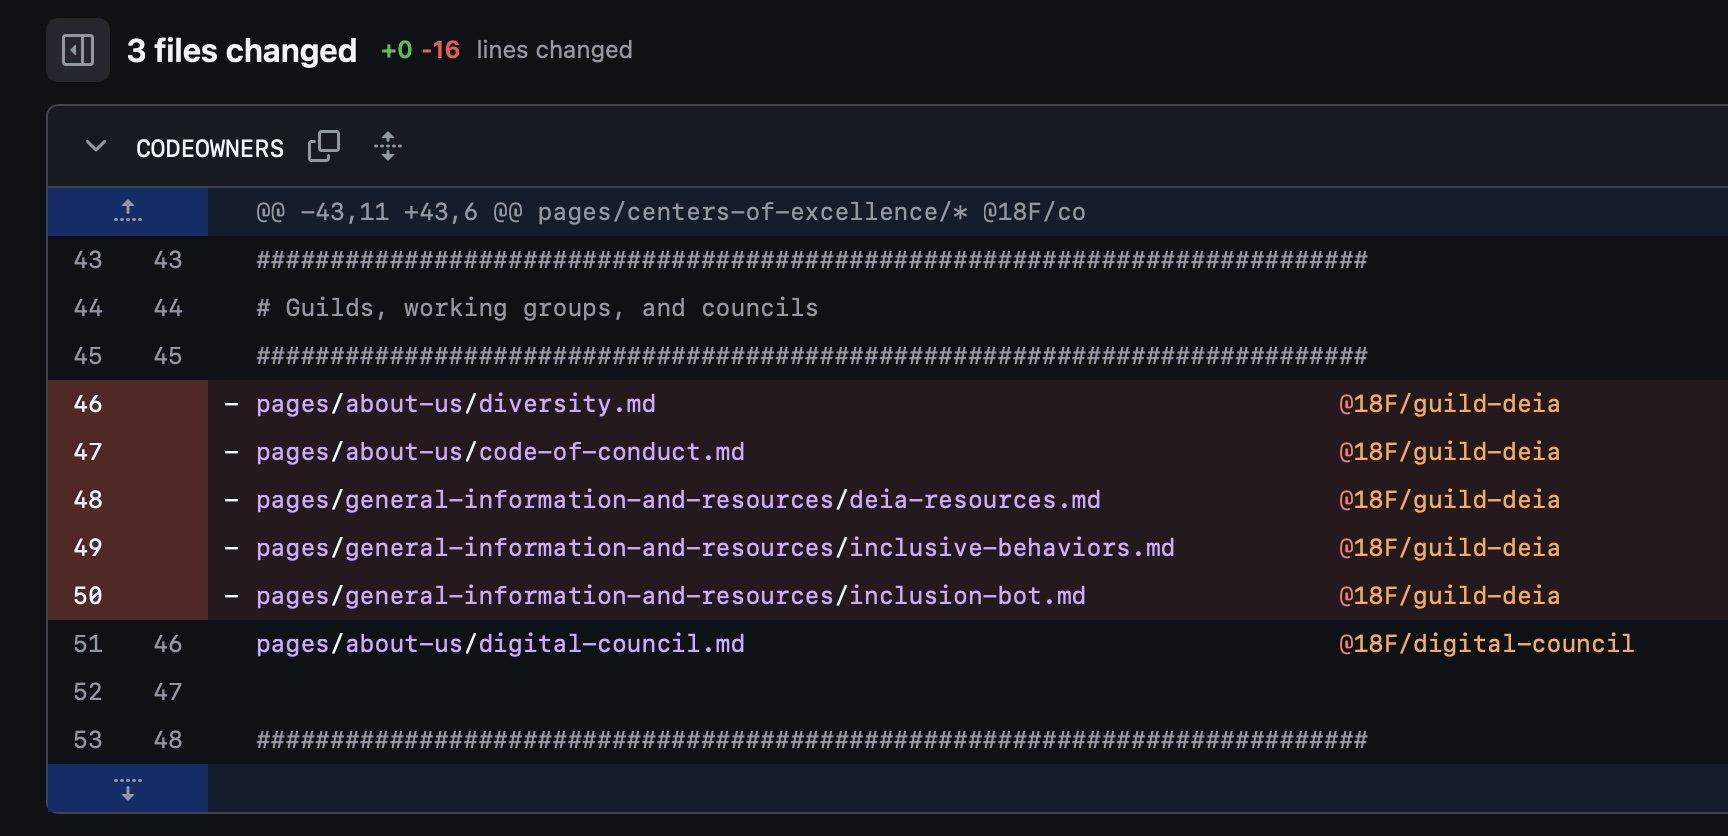Open the CODEOWNERS file name link
The image size is (1728, 836).
210,149
